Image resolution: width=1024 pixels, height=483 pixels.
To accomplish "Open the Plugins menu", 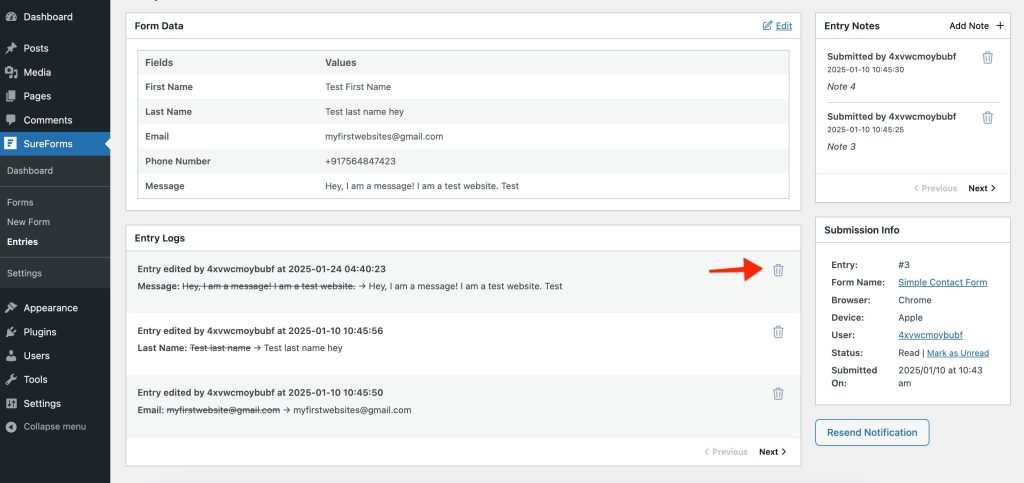I will (x=40, y=332).
